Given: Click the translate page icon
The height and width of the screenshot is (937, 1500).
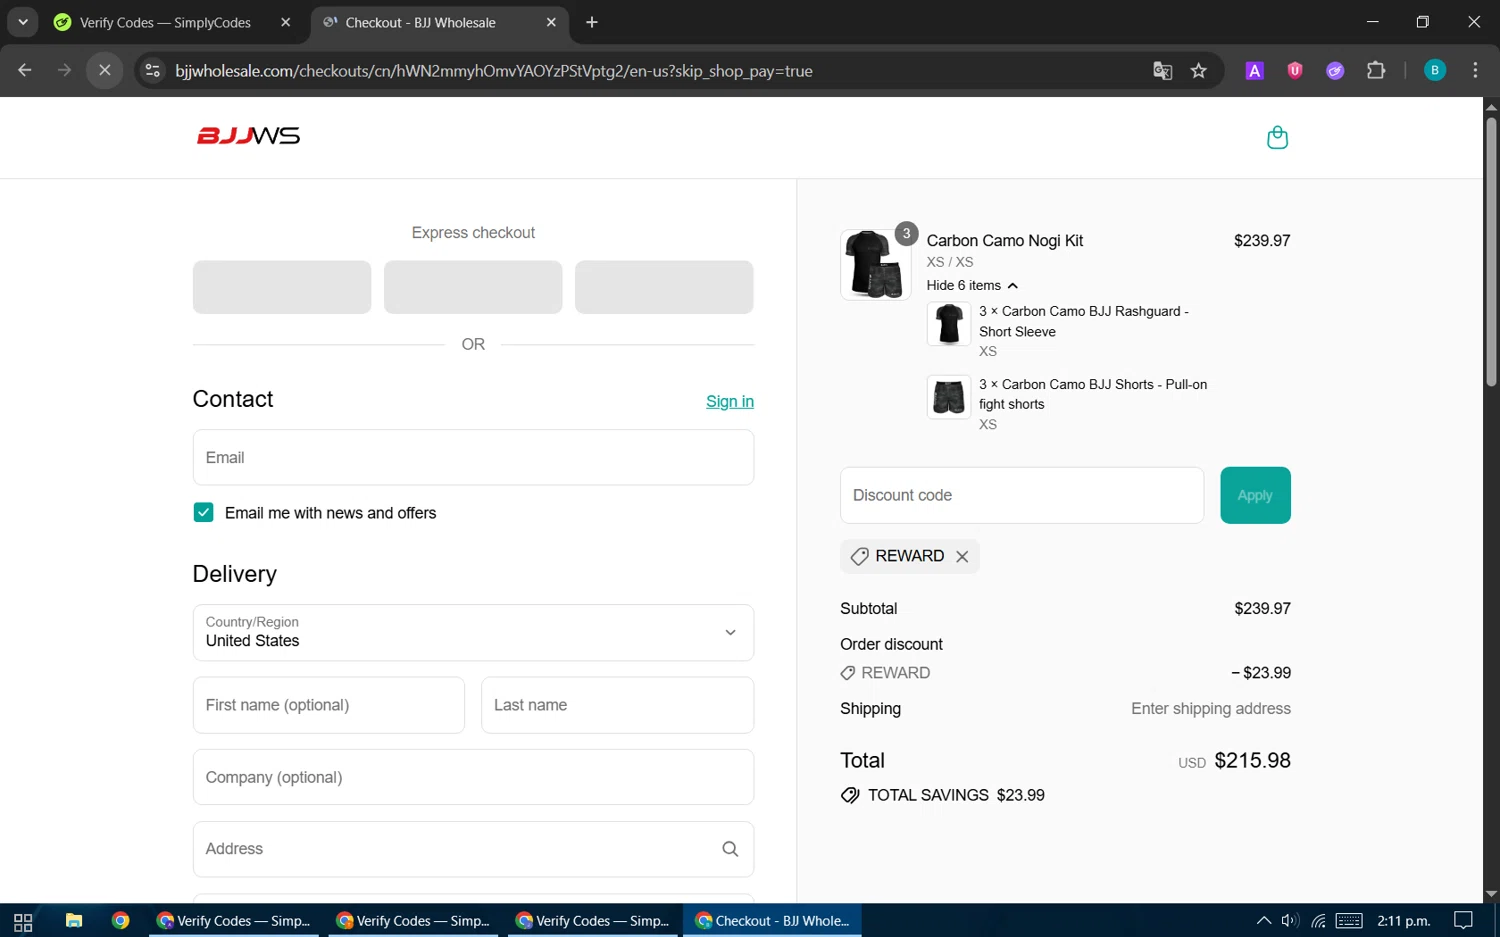Looking at the screenshot, I should click(x=1162, y=71).
